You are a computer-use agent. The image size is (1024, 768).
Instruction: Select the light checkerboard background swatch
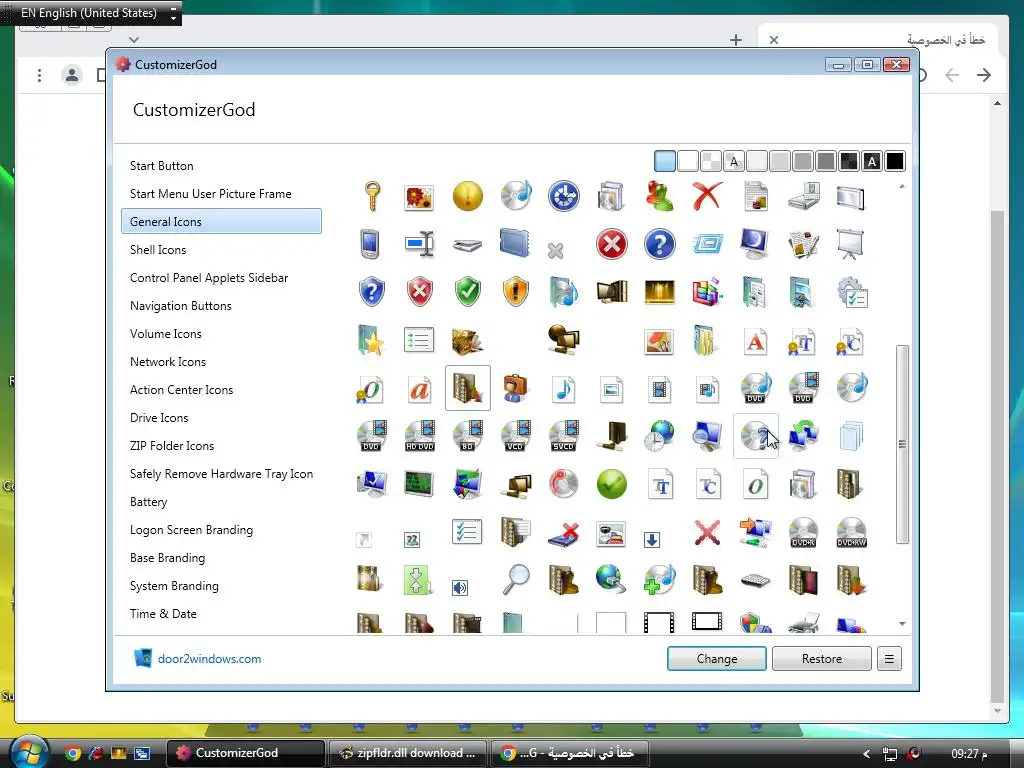point(711,161)
